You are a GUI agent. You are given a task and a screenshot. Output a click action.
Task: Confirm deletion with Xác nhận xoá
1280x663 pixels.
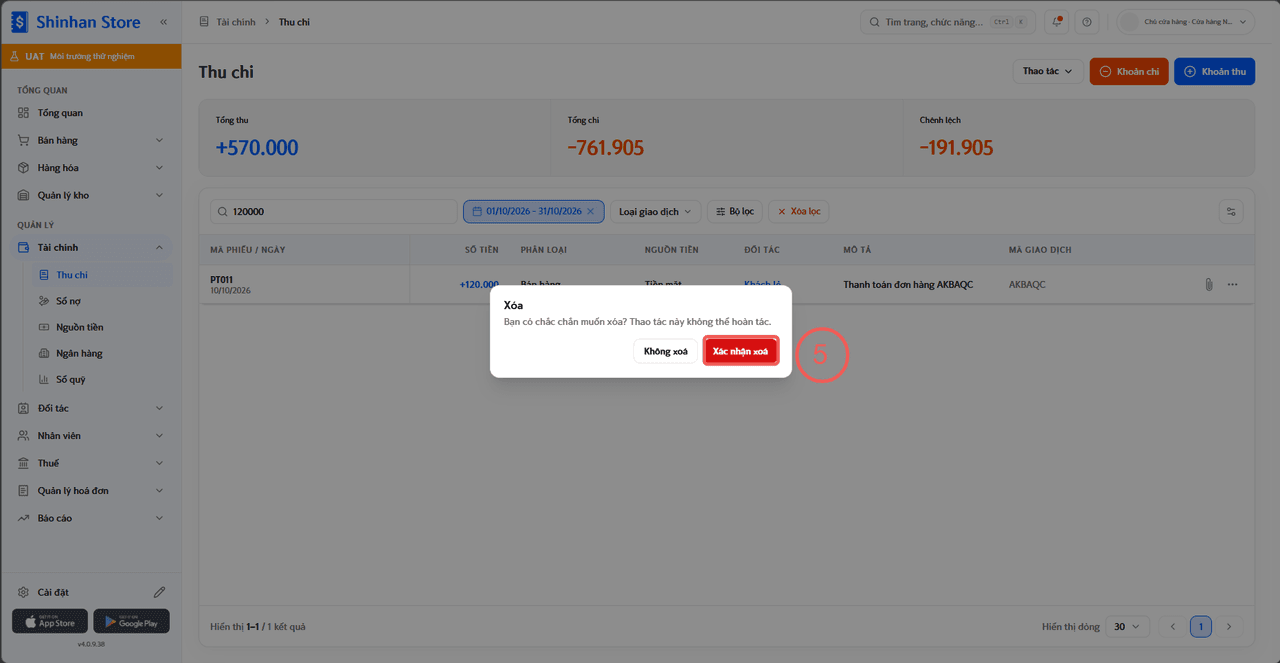point(740,351)
